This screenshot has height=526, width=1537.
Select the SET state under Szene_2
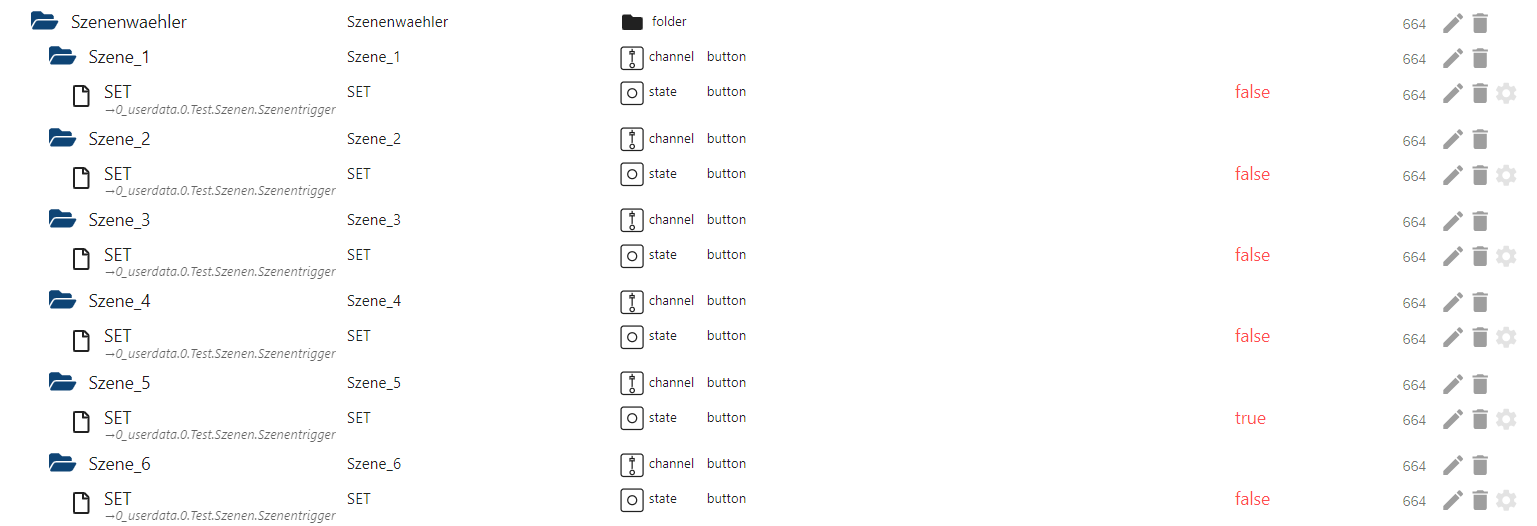[x=118, y=173]
